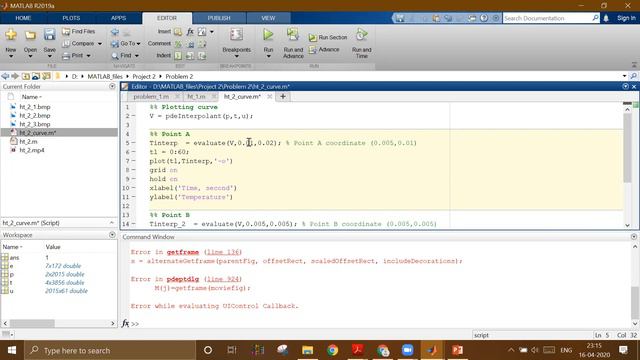Switch to the HOME tab
This screenshot has width=640, height=360.
pos(23,18)
